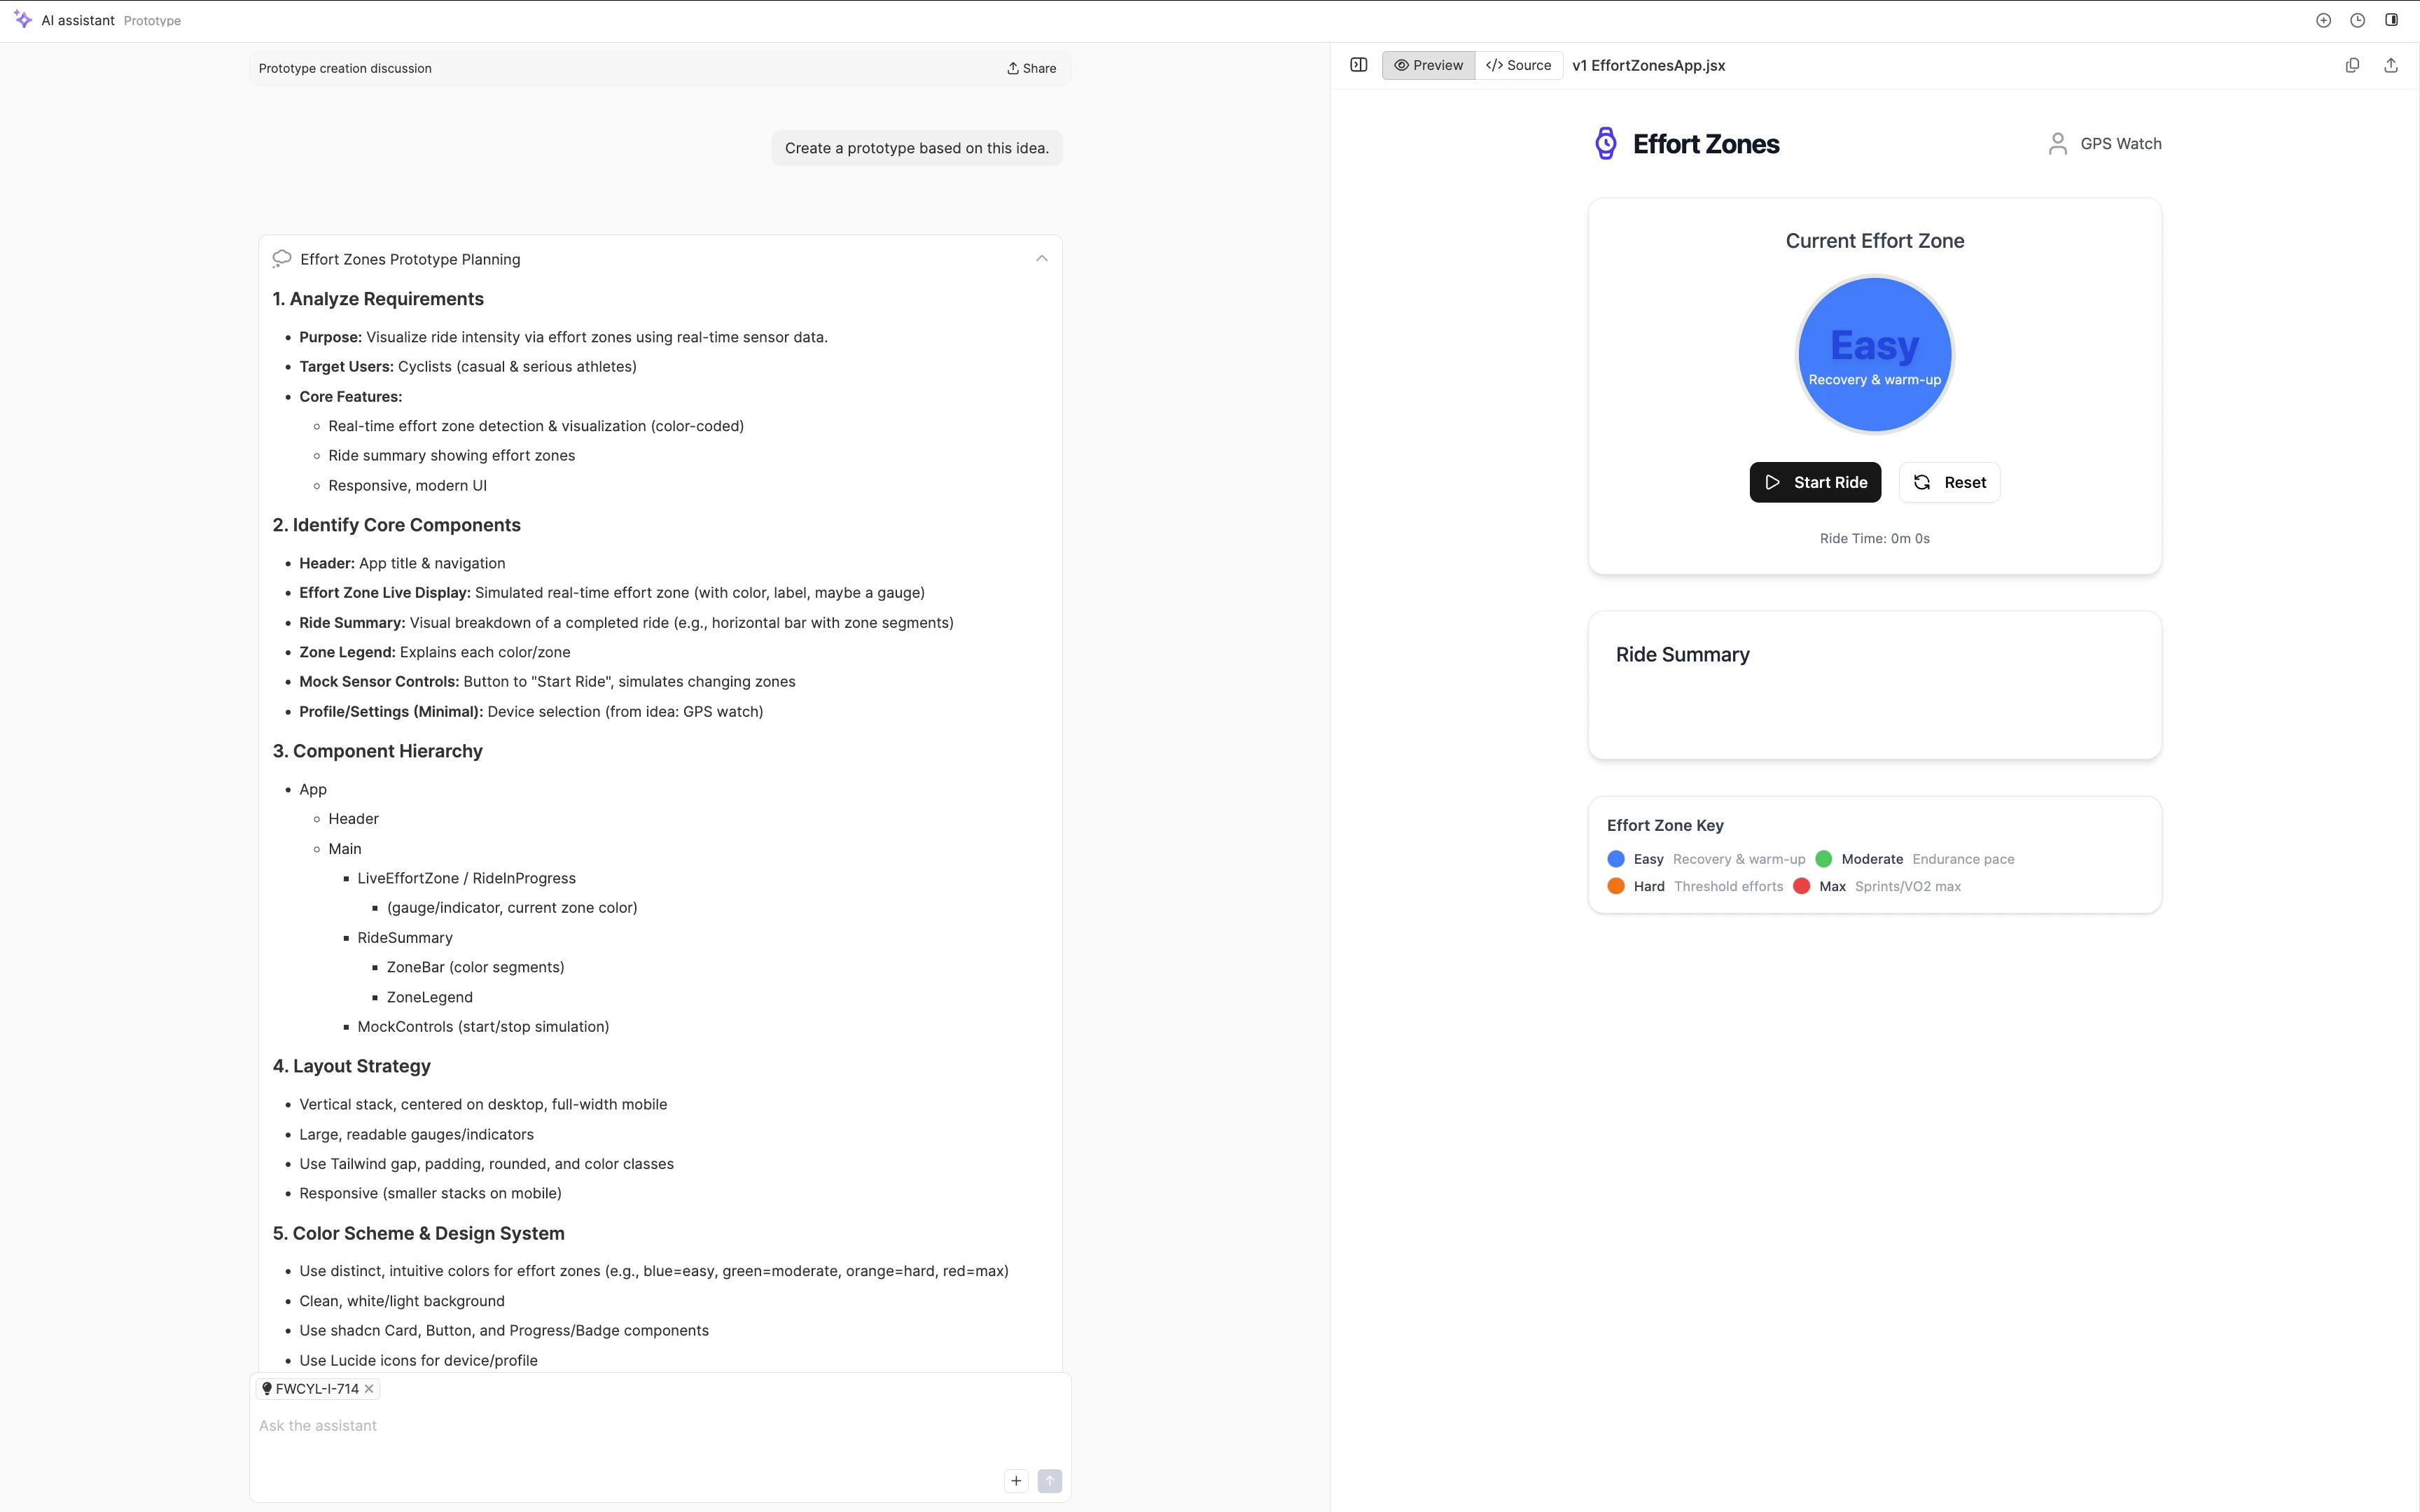Open a new conversation with the plus icon
The image size is (2420, 1512).
(x=2324, y=20)
